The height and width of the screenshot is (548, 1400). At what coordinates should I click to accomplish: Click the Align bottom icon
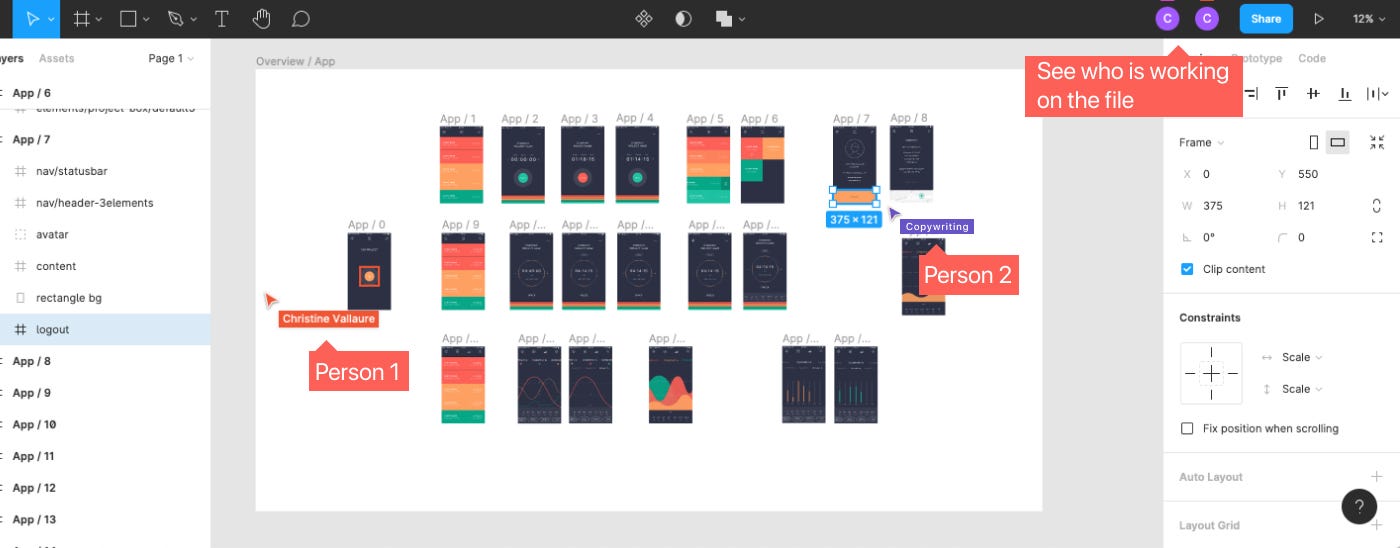point(1345,94)
